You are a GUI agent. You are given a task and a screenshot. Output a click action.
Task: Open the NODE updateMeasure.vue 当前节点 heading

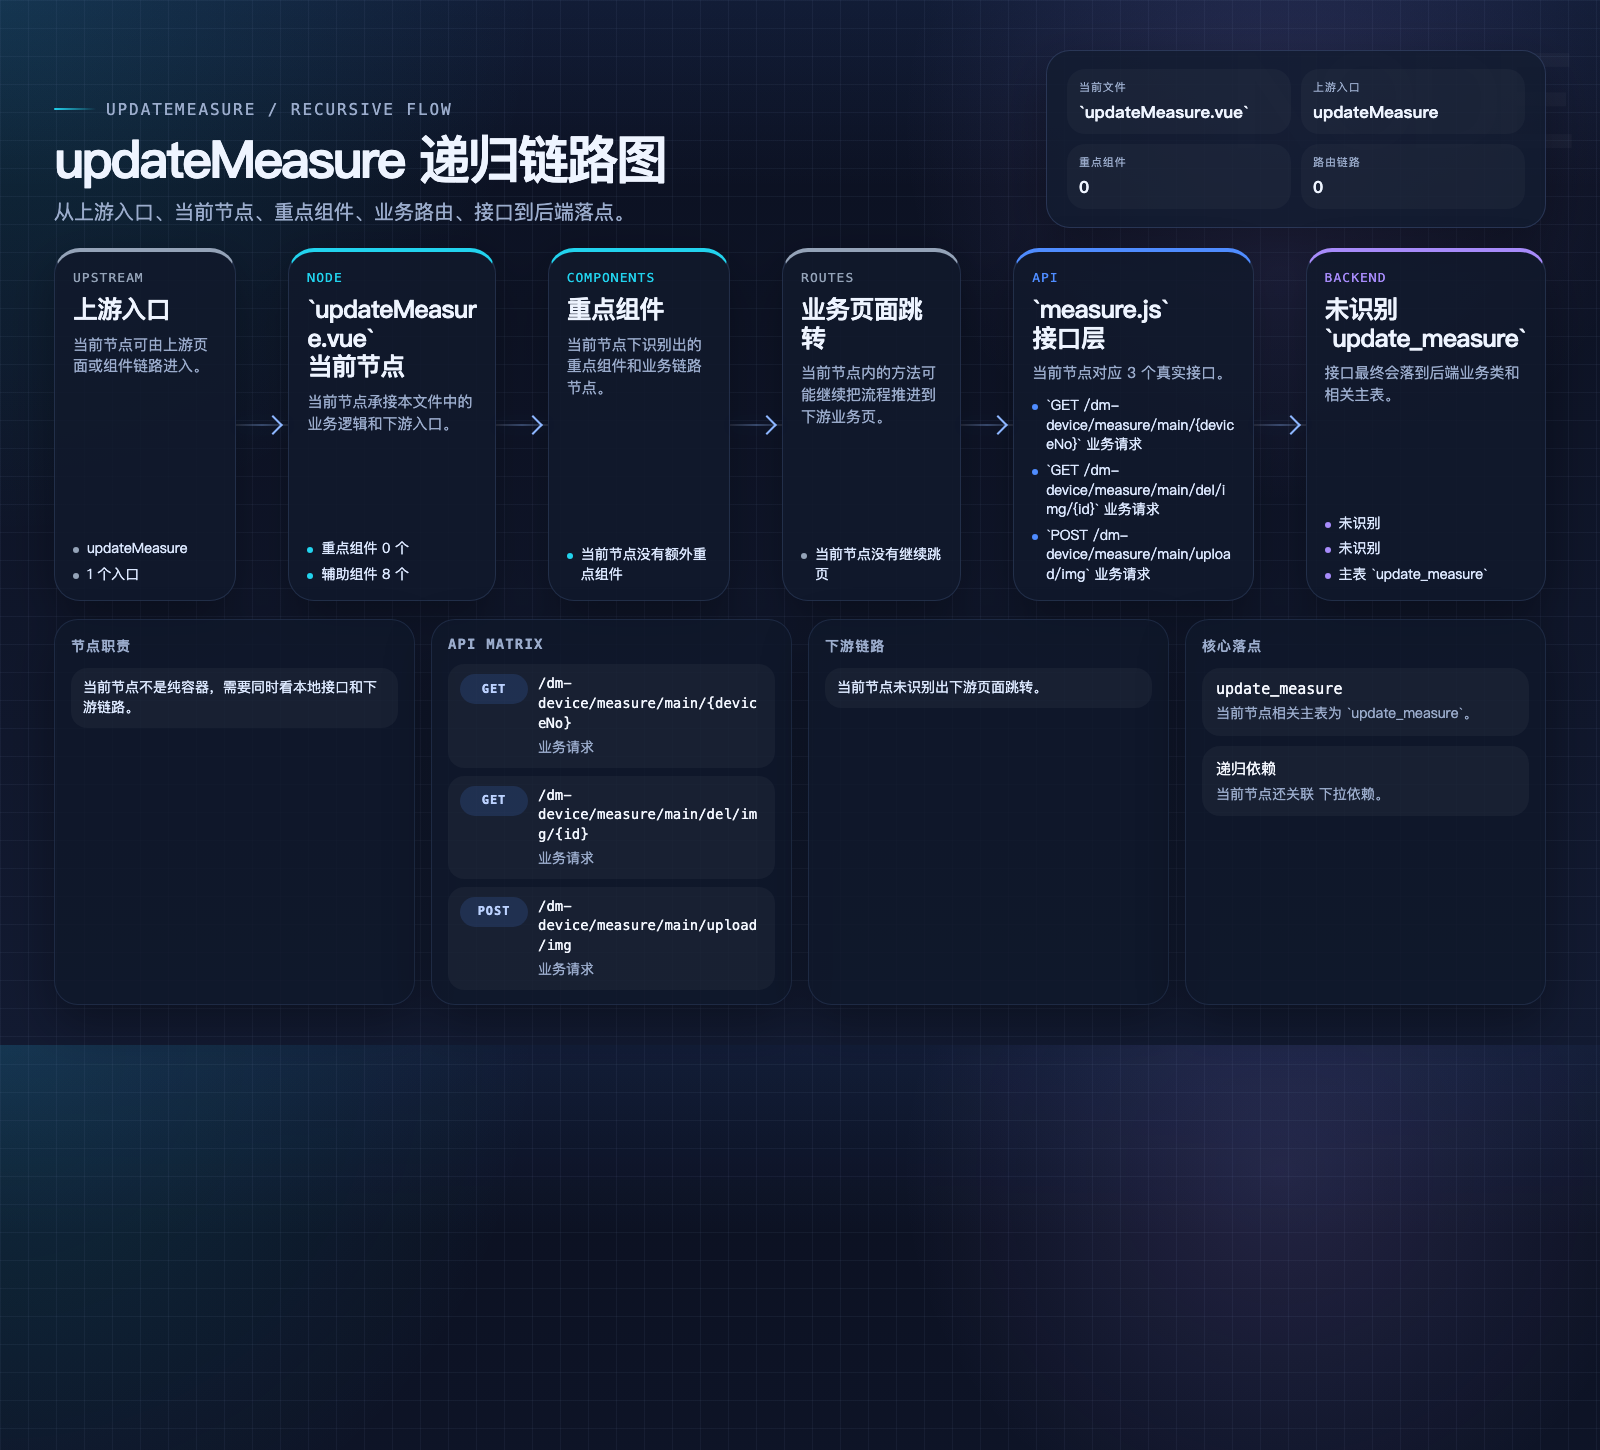tap(392, 337)
